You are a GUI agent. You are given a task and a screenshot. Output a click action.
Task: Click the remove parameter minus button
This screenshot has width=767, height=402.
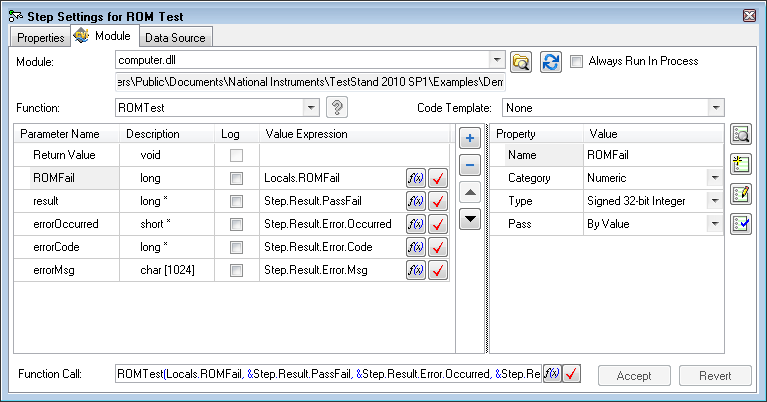472,164
